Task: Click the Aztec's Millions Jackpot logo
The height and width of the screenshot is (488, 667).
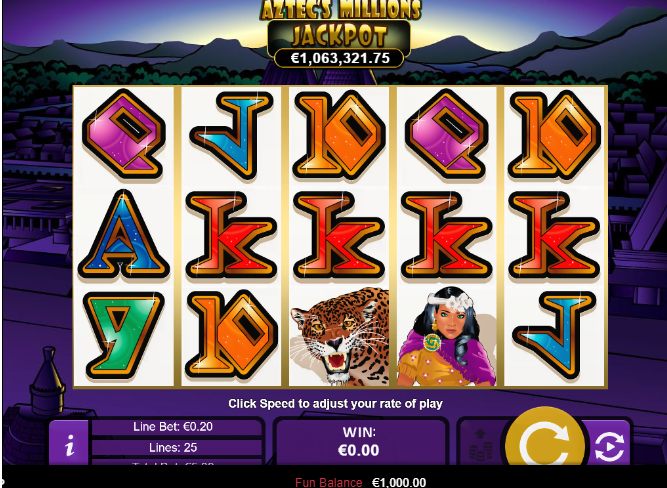Action: pyautogui.click(x=340, y=23)
